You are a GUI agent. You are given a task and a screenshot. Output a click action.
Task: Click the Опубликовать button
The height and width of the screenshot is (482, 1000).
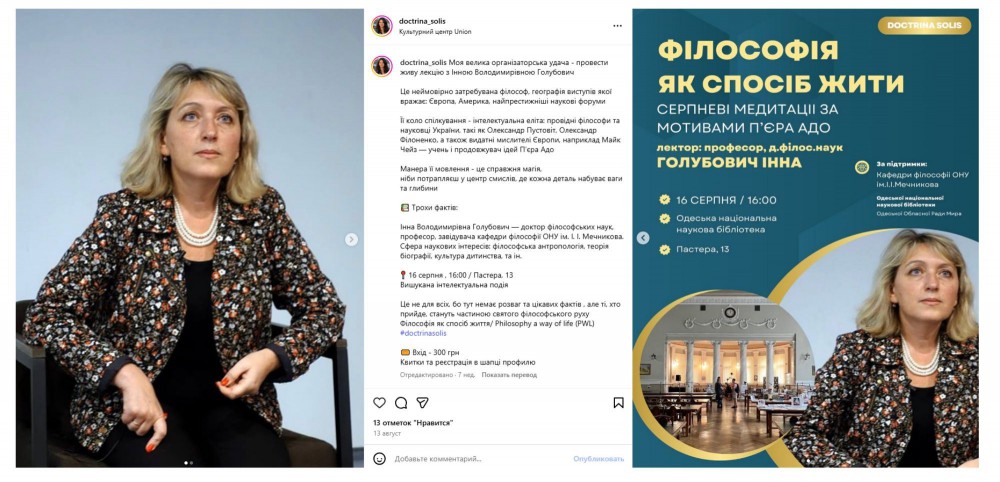point(598,458)
